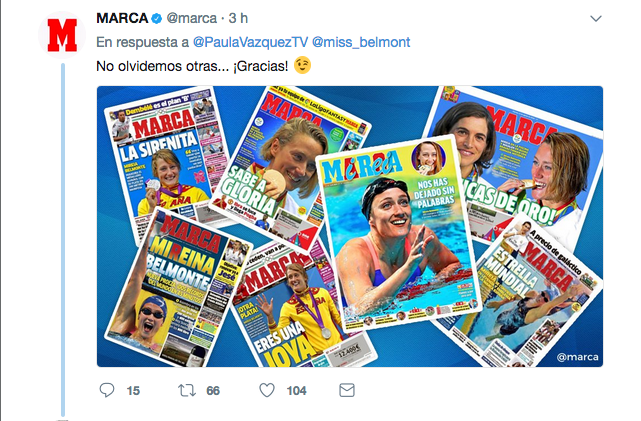Like the tweet with the heart icon
Image resolution: width=641 pixels, height=421 pixels.
coord(267,390)
